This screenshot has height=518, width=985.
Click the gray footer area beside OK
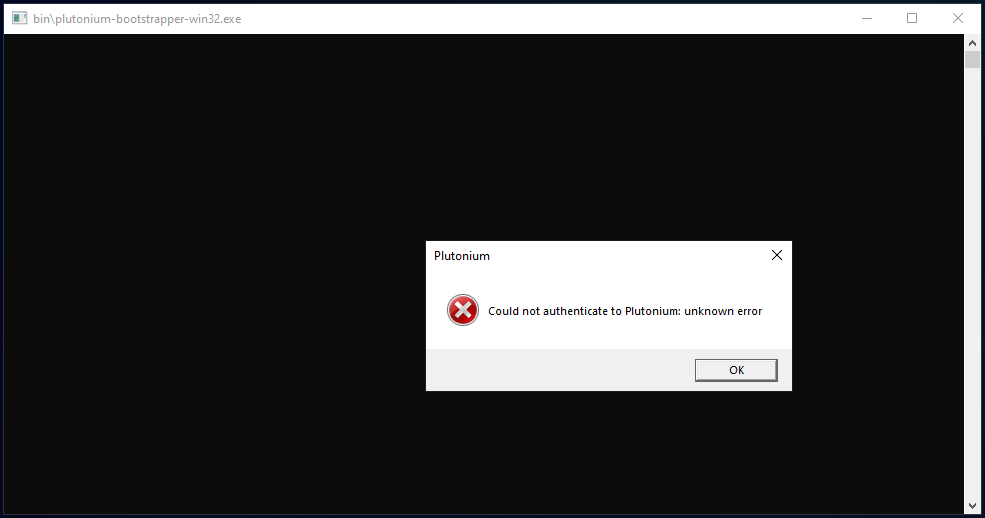click(560, 370)
